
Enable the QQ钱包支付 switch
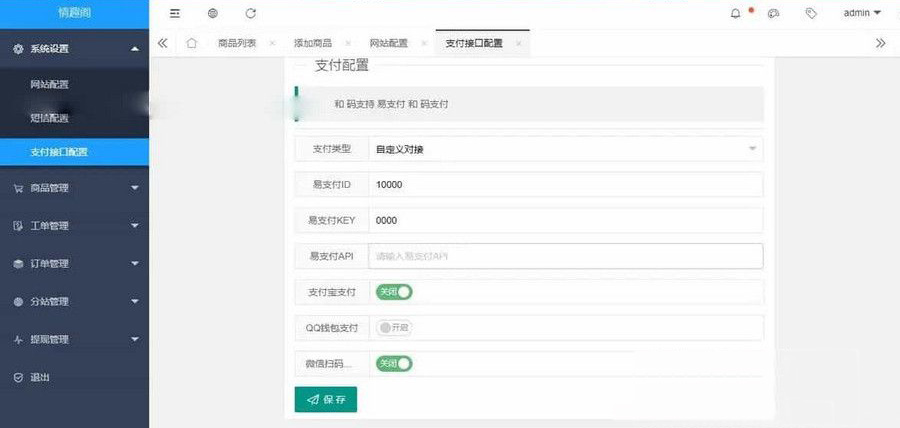click(x=394, y=327)
